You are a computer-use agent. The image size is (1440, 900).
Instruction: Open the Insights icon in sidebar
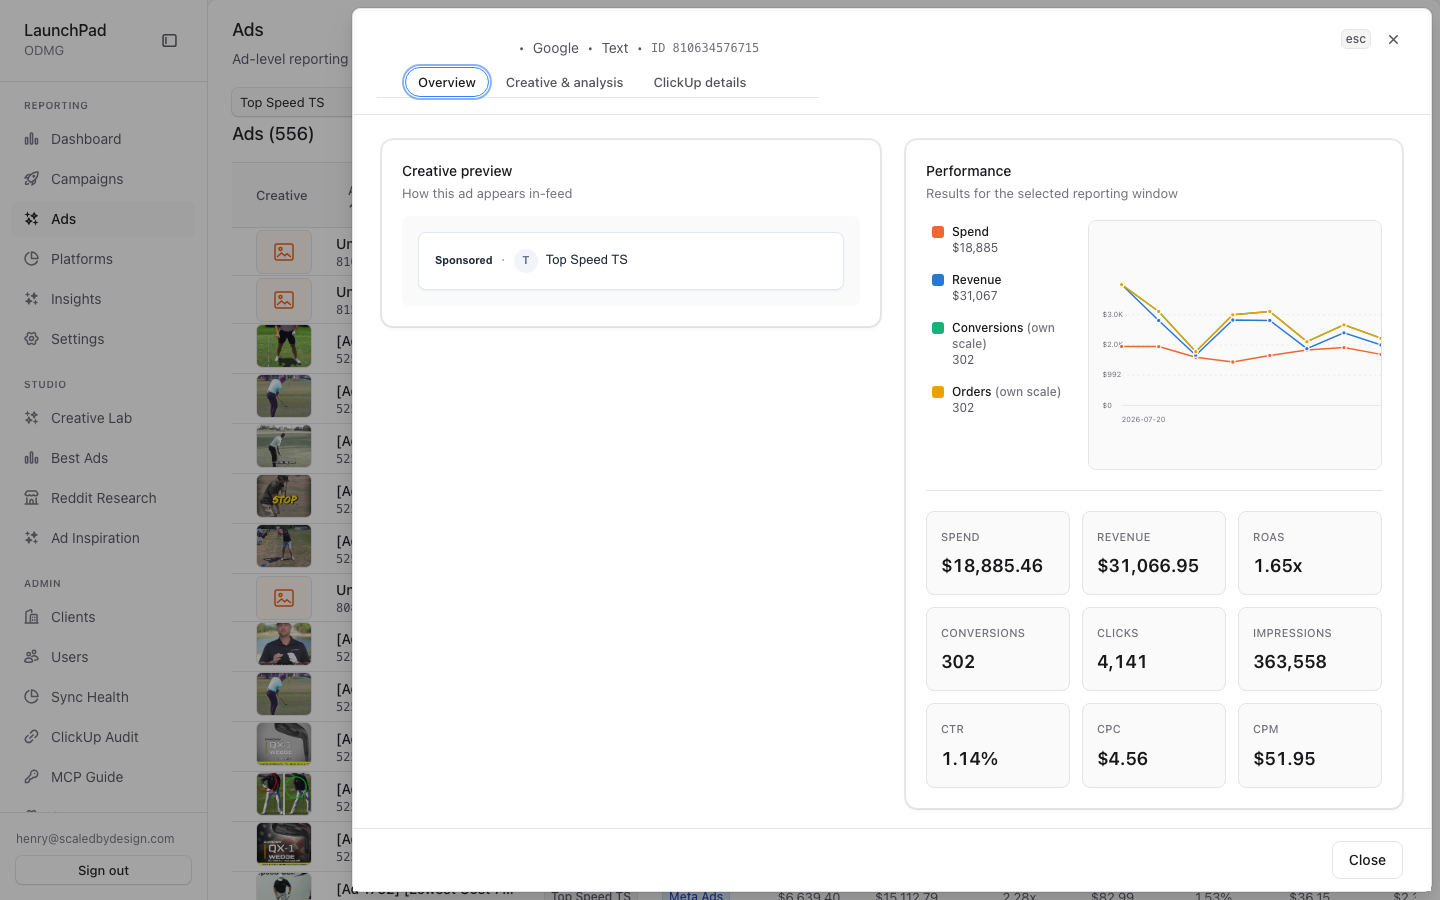tap(32, 299)
